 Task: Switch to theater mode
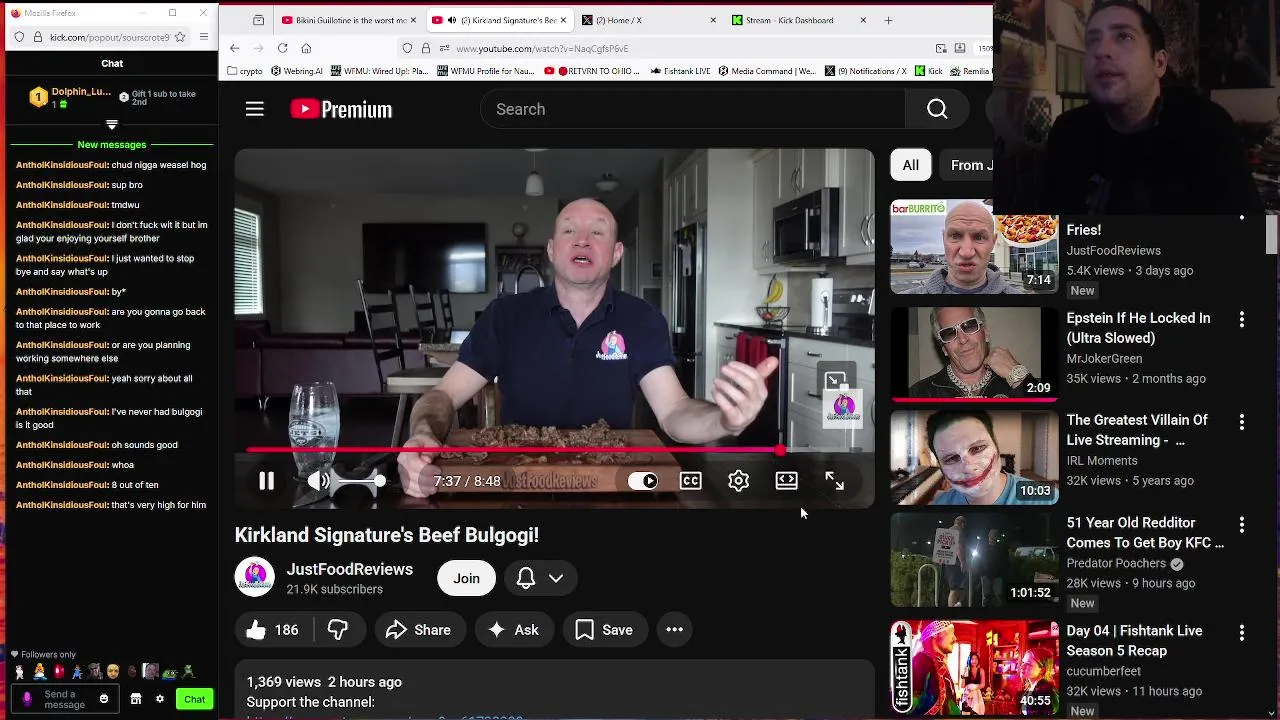point(786,481)
